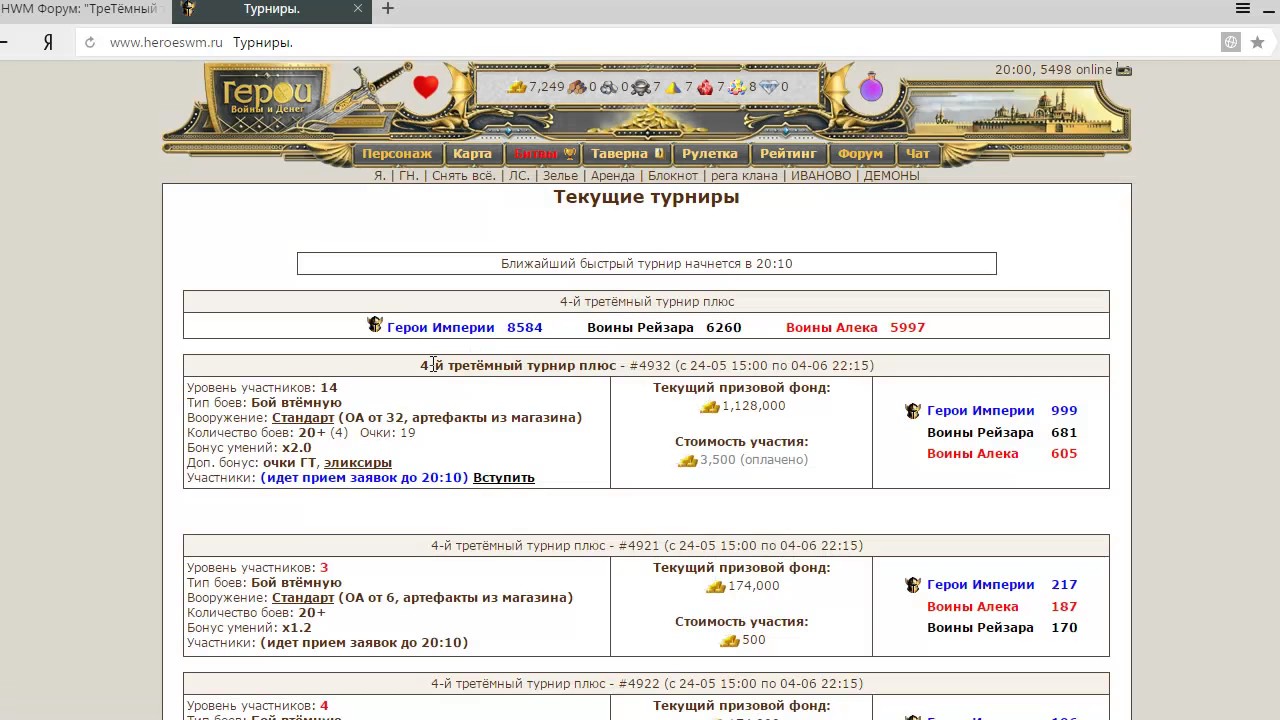Click faction emblem beside Герои Империи 999
This screenshot has width=1280, height=720.
913,411
